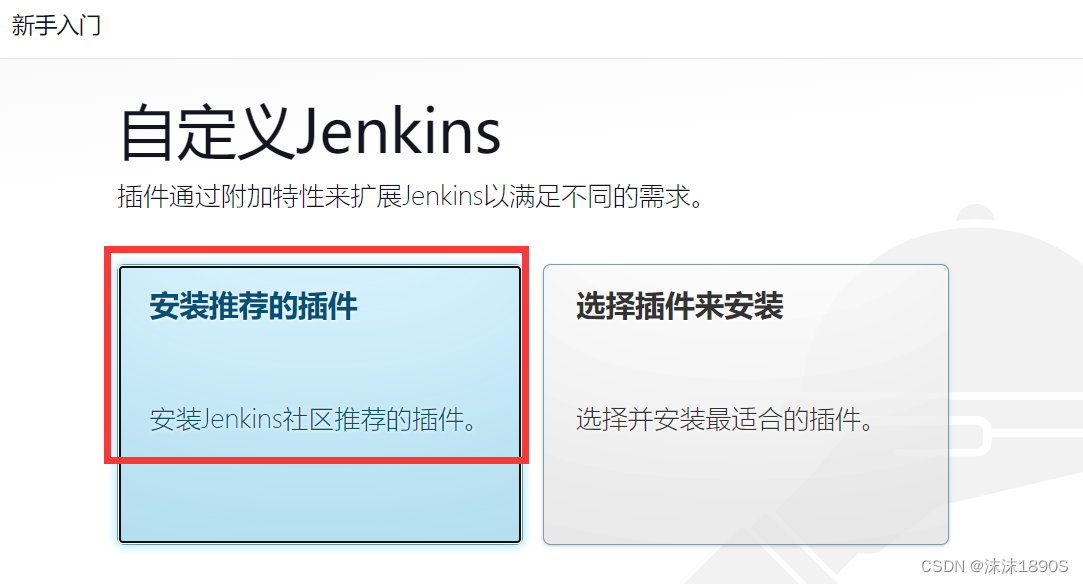Click the subtitle about 插件通过附加特性来扩展Jenkins
1083x584 pixels.
click(x=411, y=197)
